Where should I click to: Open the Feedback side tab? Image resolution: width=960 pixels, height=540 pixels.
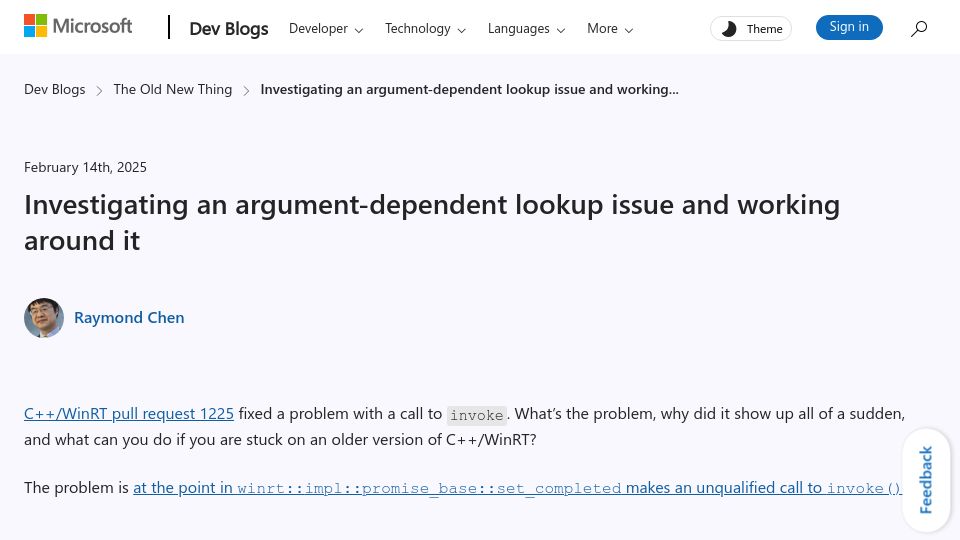coord(926,479)
